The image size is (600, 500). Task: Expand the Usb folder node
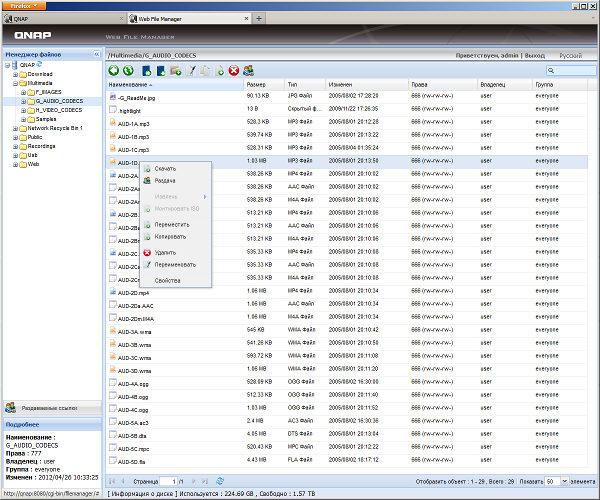(15, 155)
